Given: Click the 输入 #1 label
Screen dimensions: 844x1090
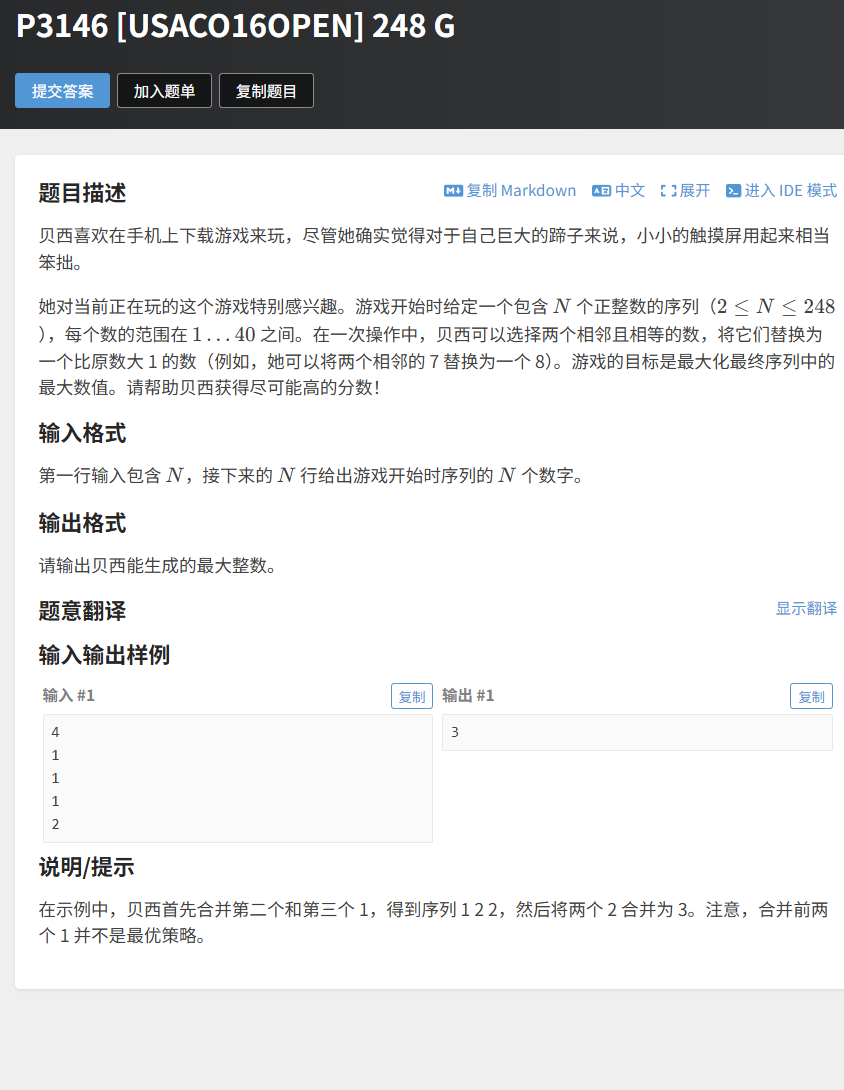Looking at the screenshot, I should (69, 695).
